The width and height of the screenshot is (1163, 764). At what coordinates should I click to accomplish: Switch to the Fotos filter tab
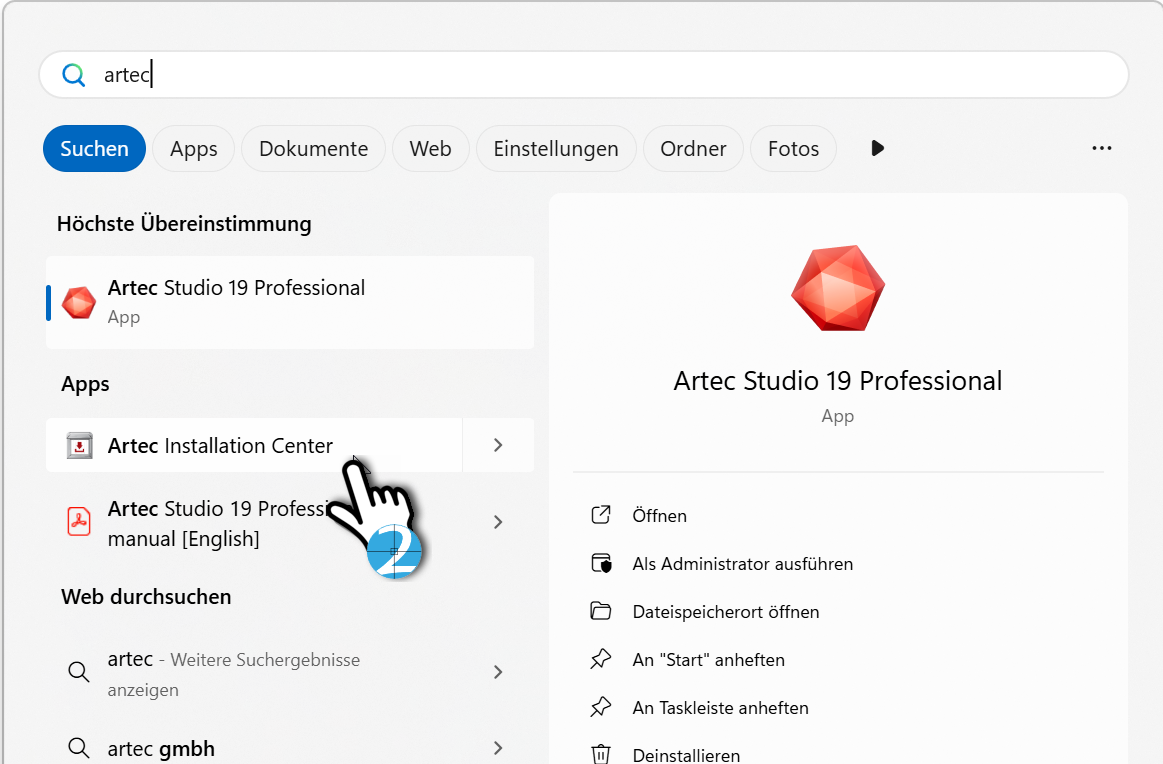(793, 148)
